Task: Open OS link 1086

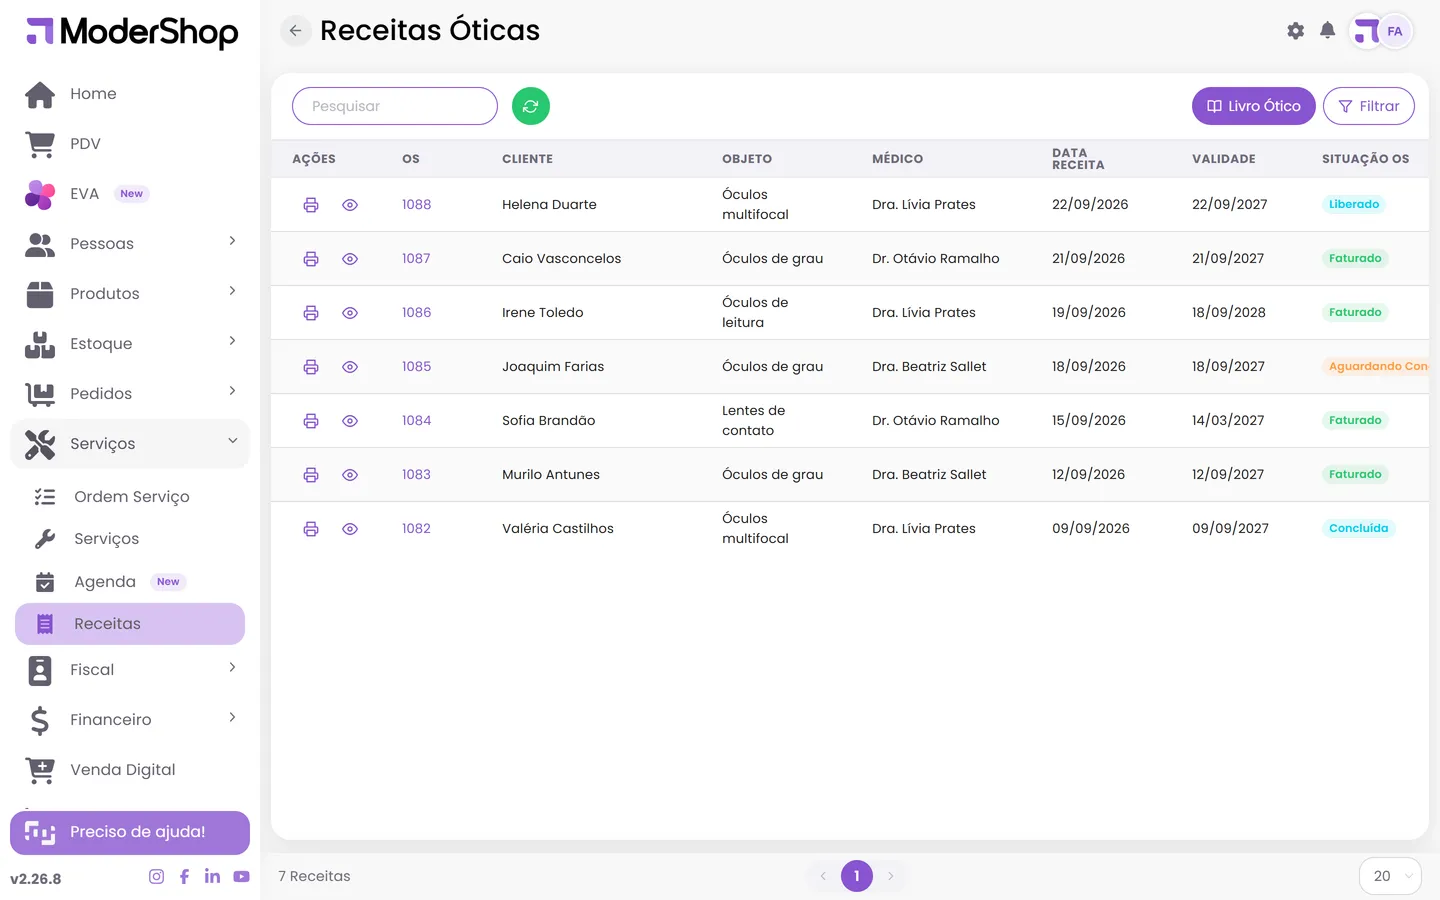Action: click(x=416, y=313)
